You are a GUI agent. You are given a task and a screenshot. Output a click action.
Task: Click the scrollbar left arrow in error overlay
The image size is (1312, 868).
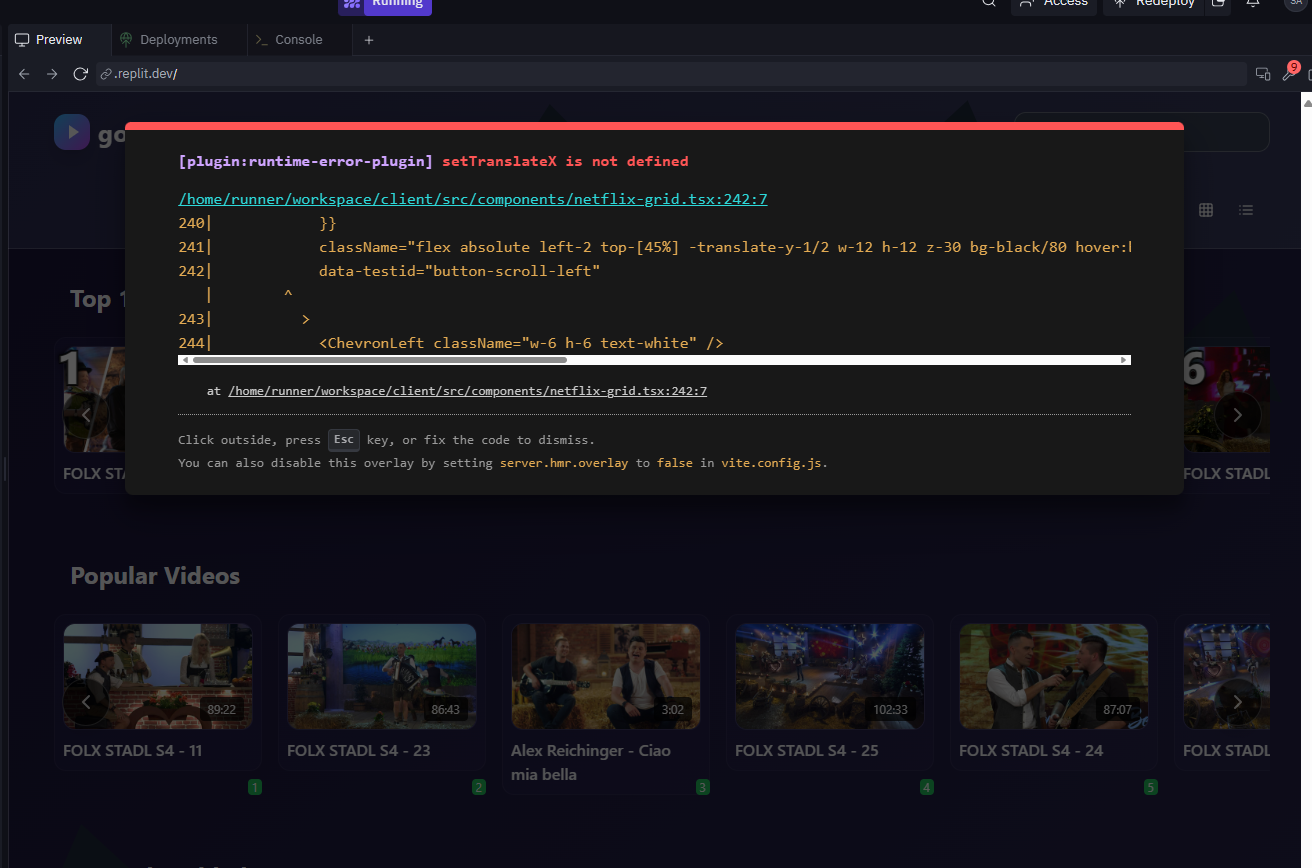coord(184,360)
